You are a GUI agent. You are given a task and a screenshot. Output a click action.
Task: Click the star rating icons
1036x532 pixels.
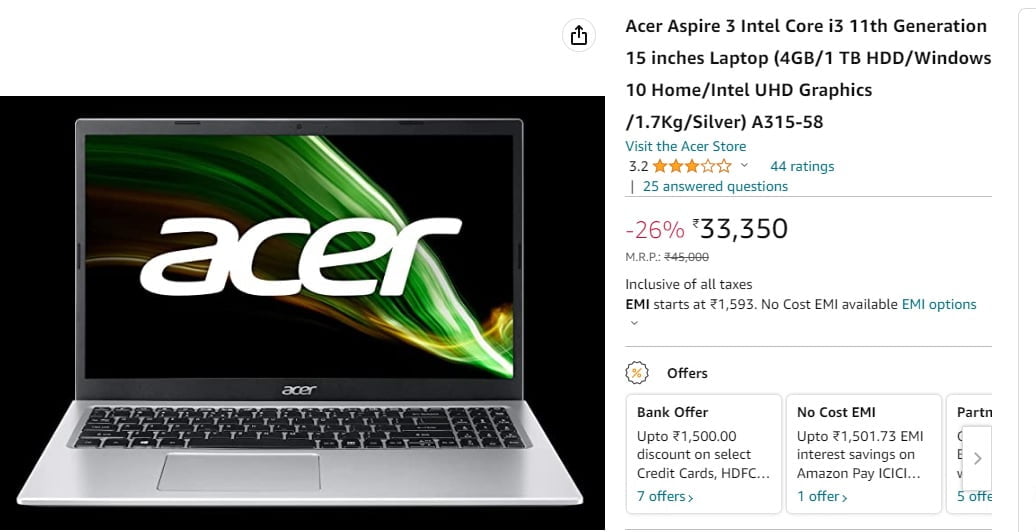(692, 166)
